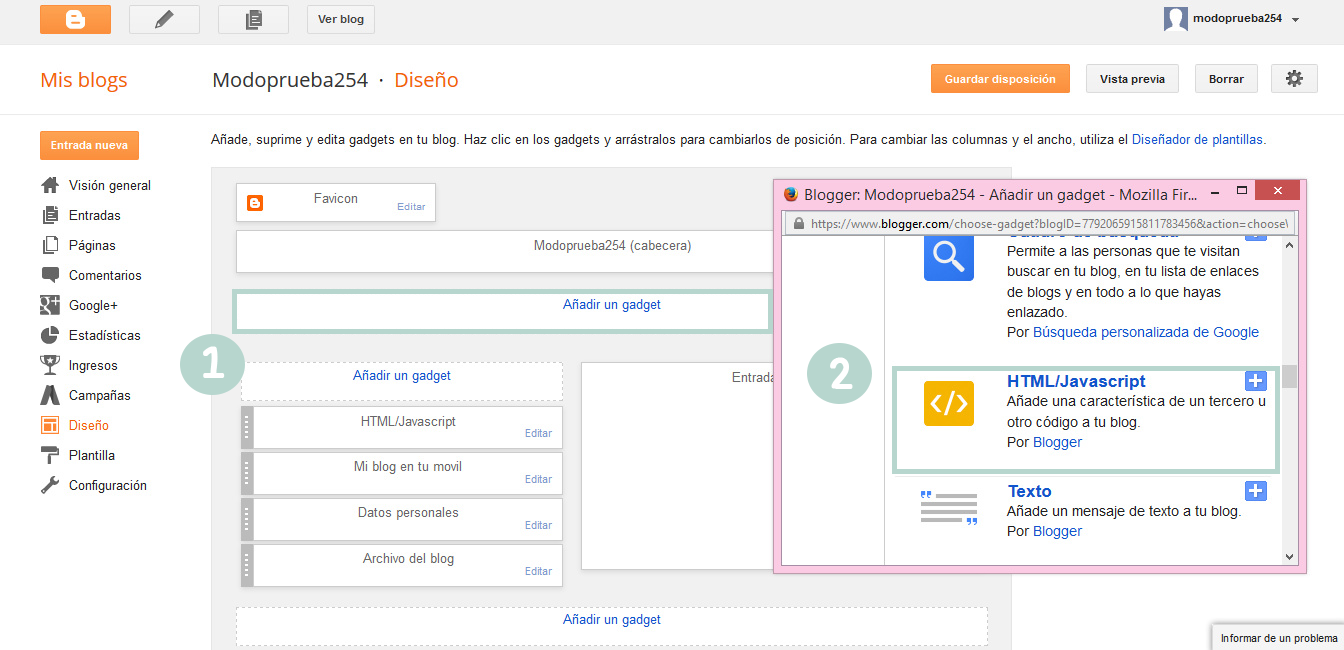Click the padlock icon in popup address bar
Screen dimensions: 1344x650
click(x=798, y=224)
